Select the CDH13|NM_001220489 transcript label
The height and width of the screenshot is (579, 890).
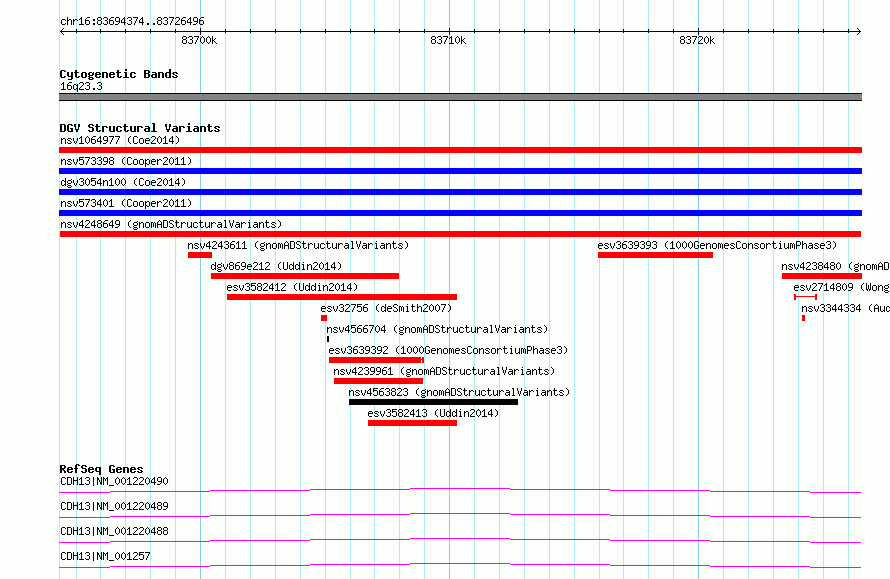tap(114, 506)
